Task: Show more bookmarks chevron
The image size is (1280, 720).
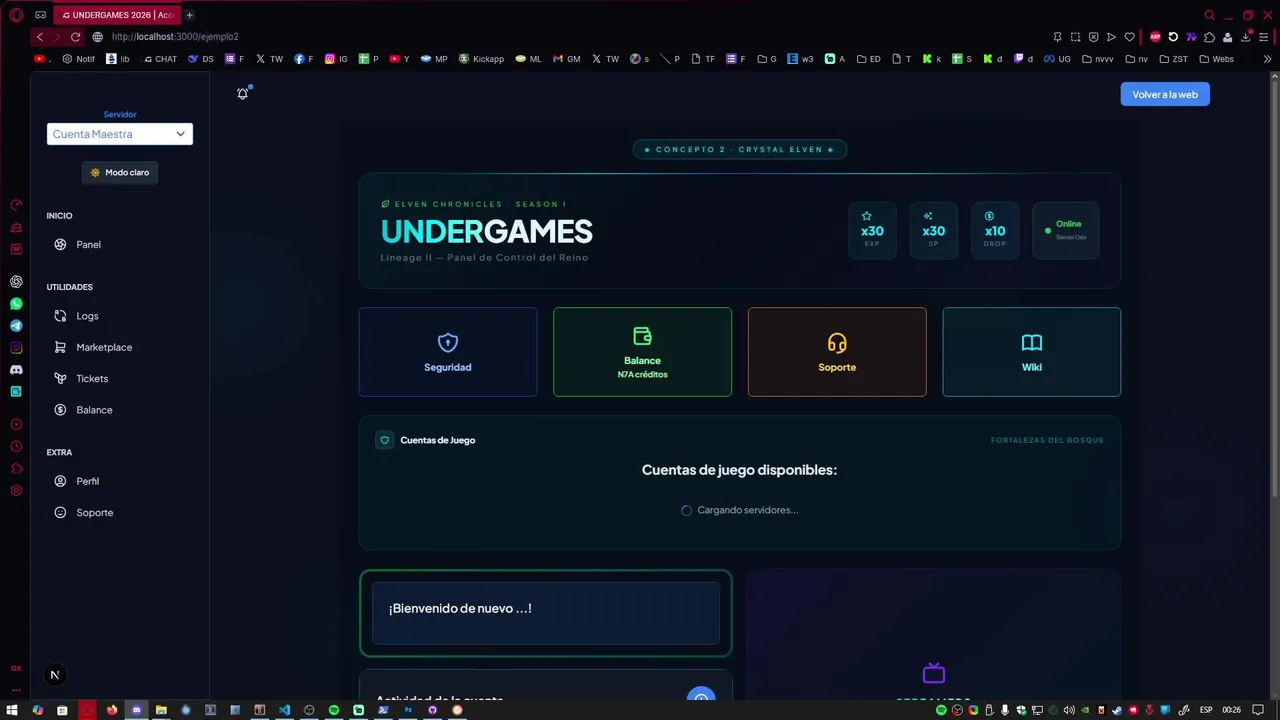Action: (x=1267, y=59)
